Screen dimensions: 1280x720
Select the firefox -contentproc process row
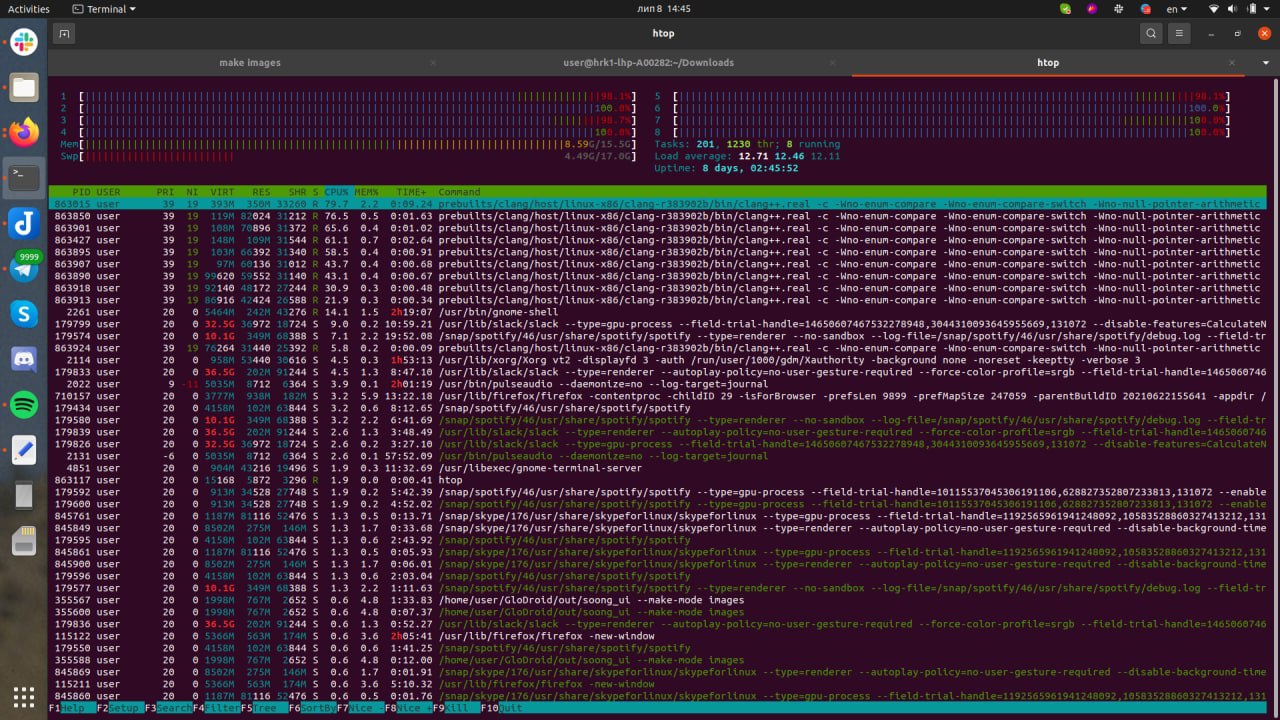[x=658, y=396]
